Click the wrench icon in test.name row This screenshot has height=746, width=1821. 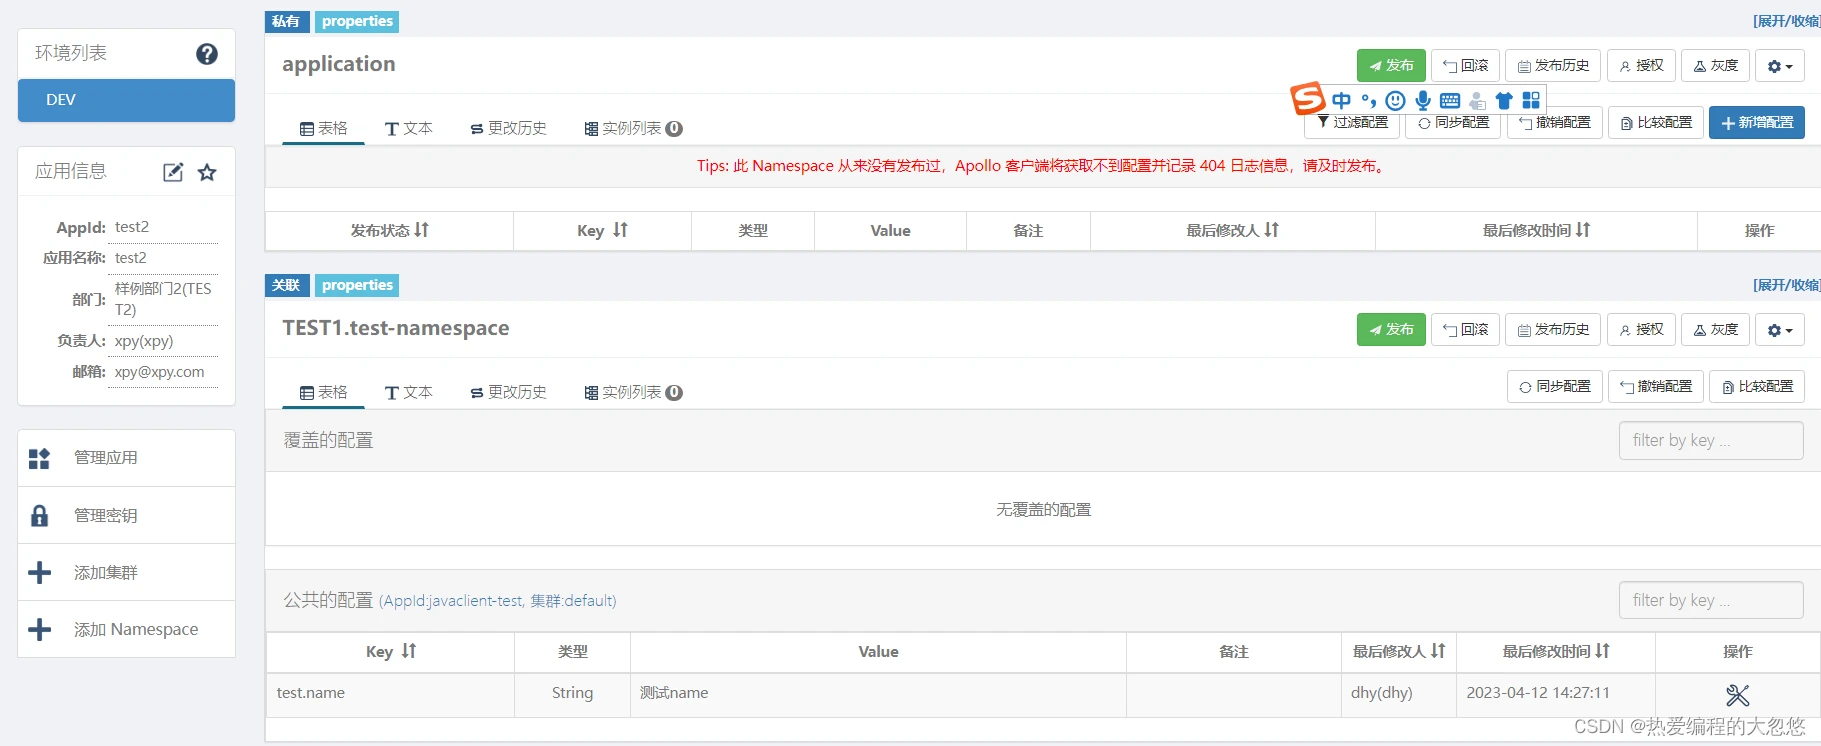[x=1737, y=695]
